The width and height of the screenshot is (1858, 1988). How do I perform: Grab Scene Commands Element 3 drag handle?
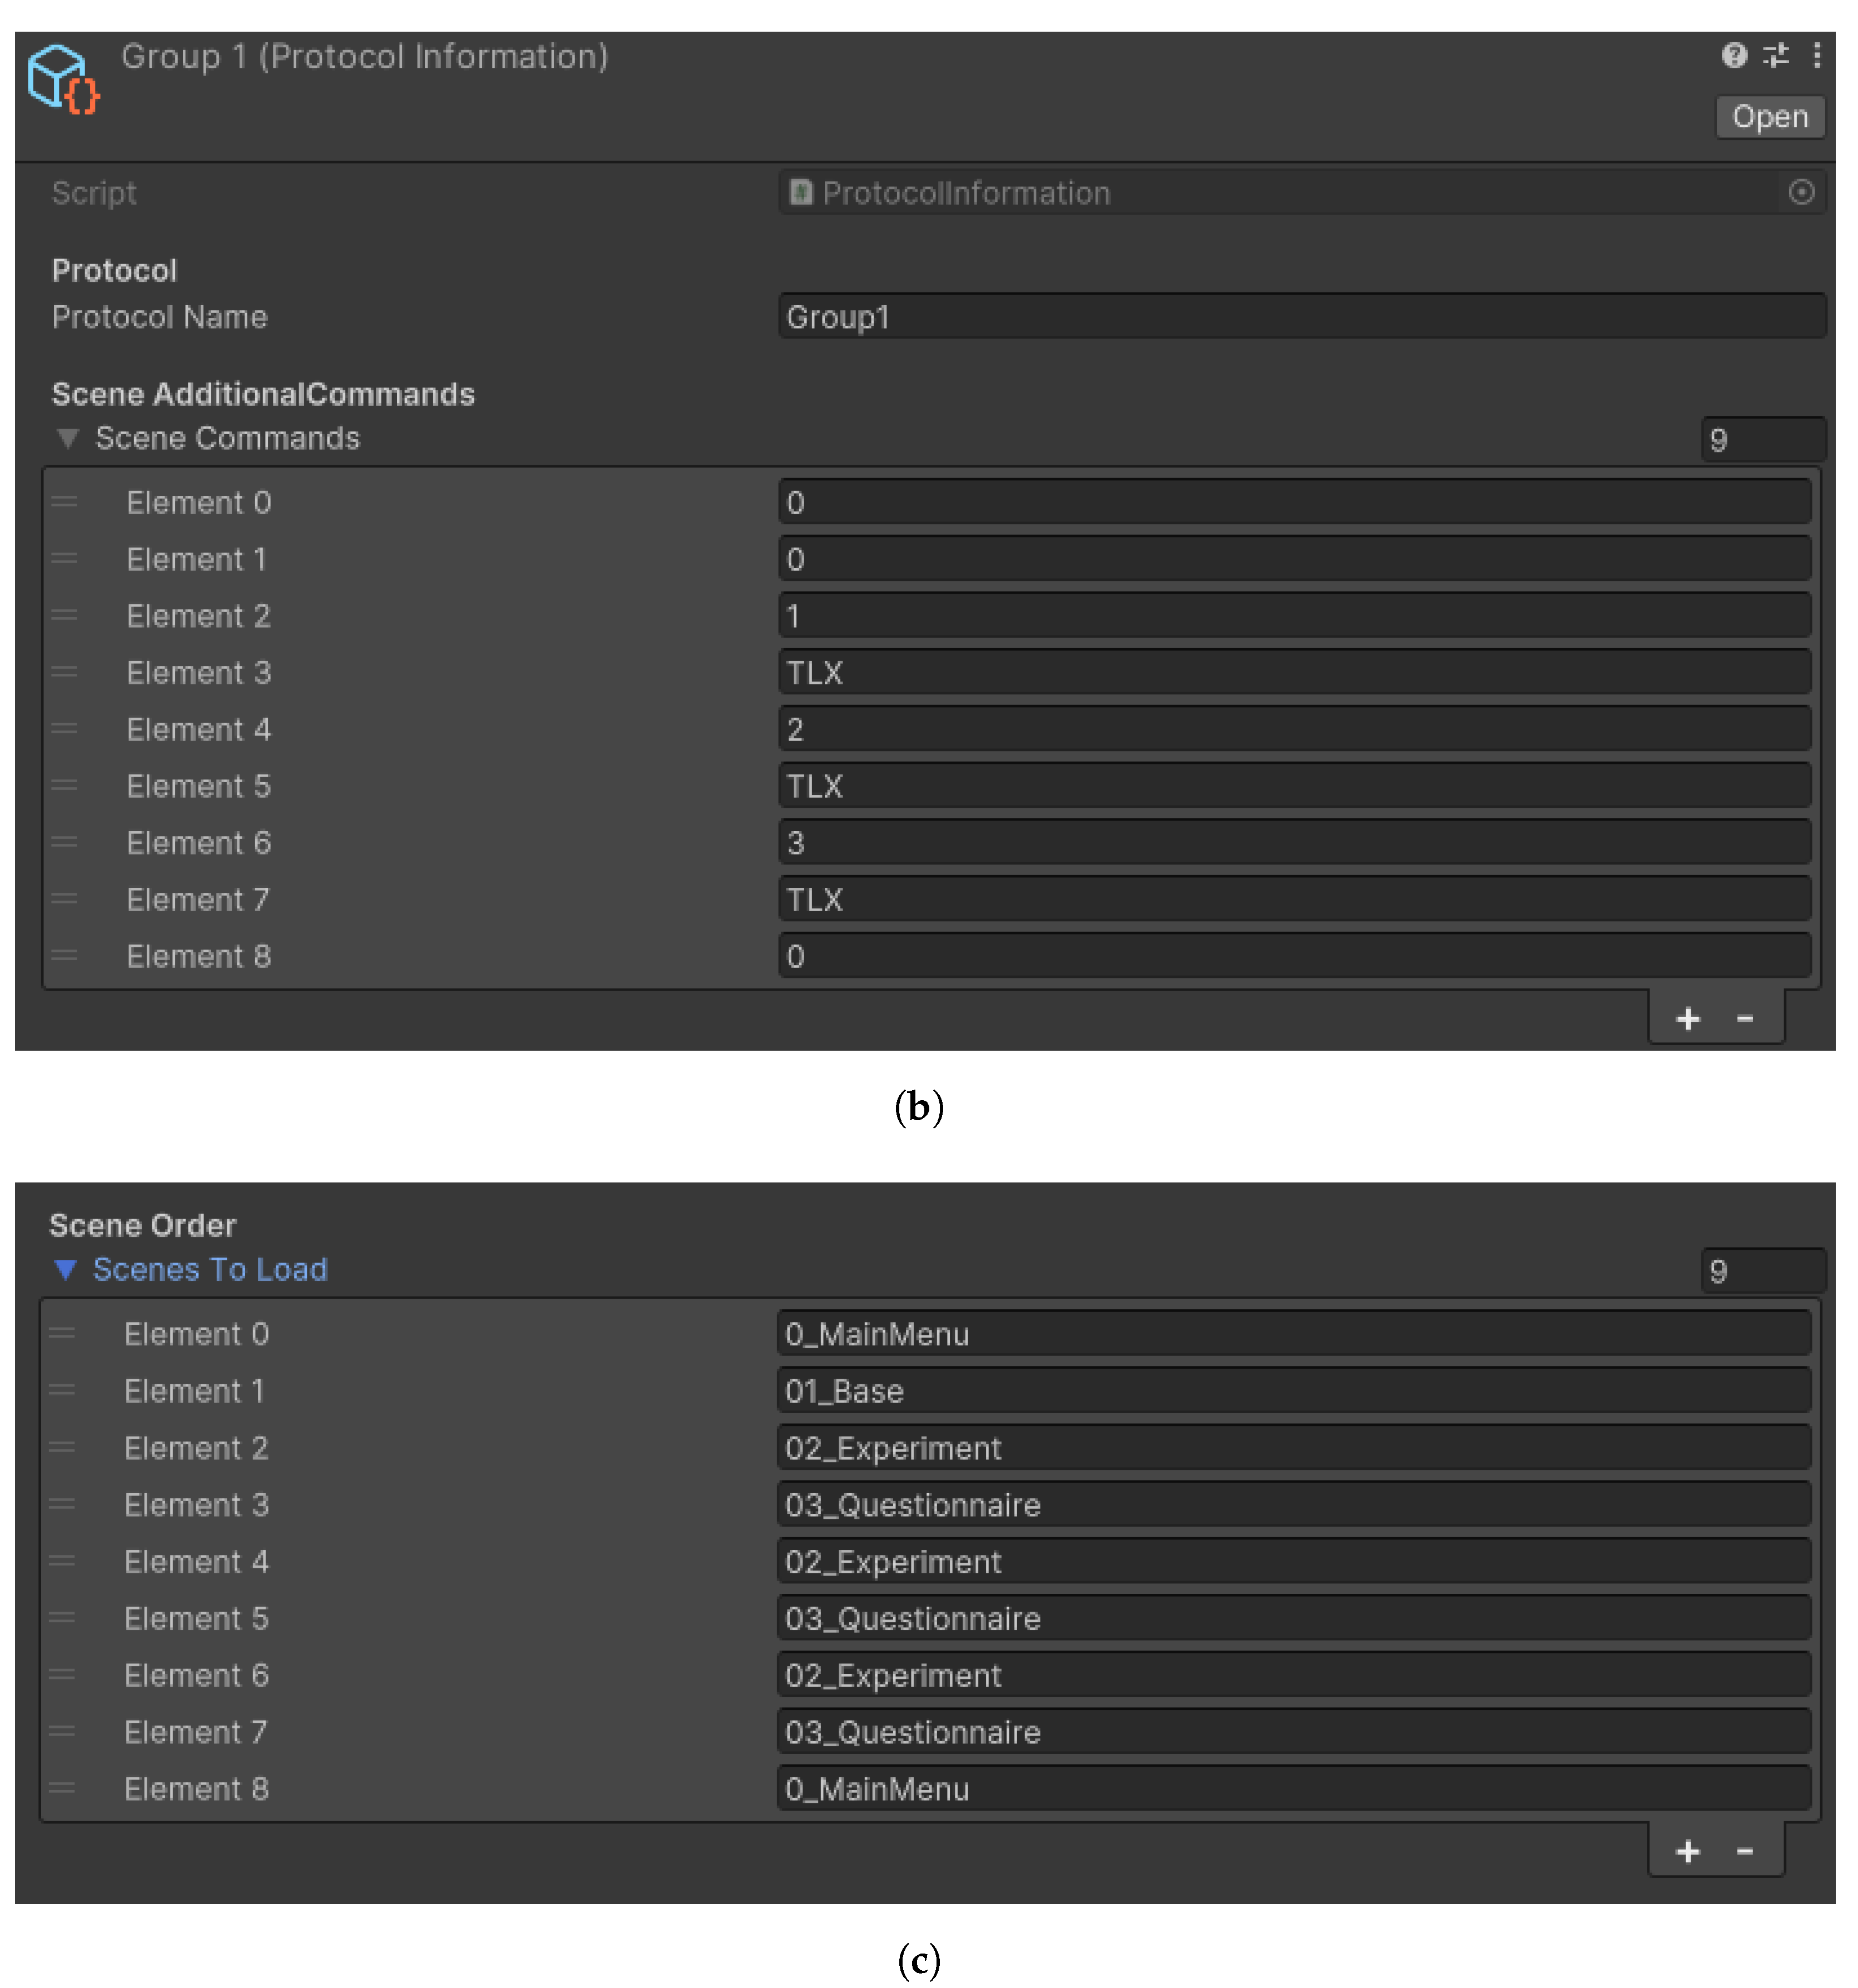pyautogui.click(x=65, y=672)
